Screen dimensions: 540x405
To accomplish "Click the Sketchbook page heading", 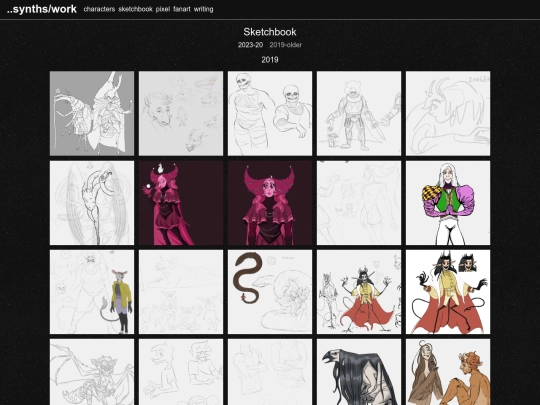I will (x=270, y=32).
